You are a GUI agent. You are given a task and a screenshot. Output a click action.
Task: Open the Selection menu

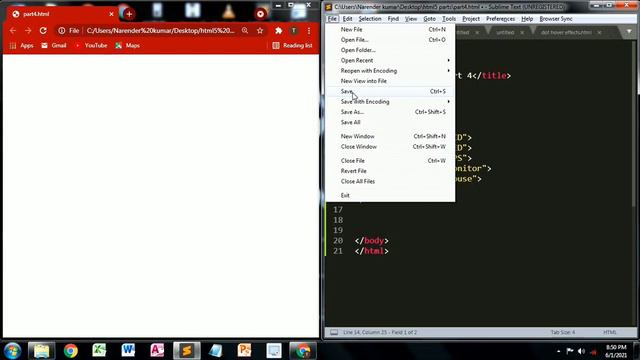pos(370,19)
